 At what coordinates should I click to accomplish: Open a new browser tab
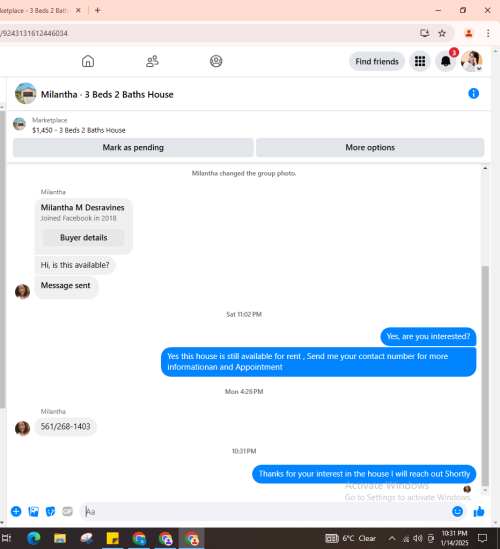tap(98, 11)
